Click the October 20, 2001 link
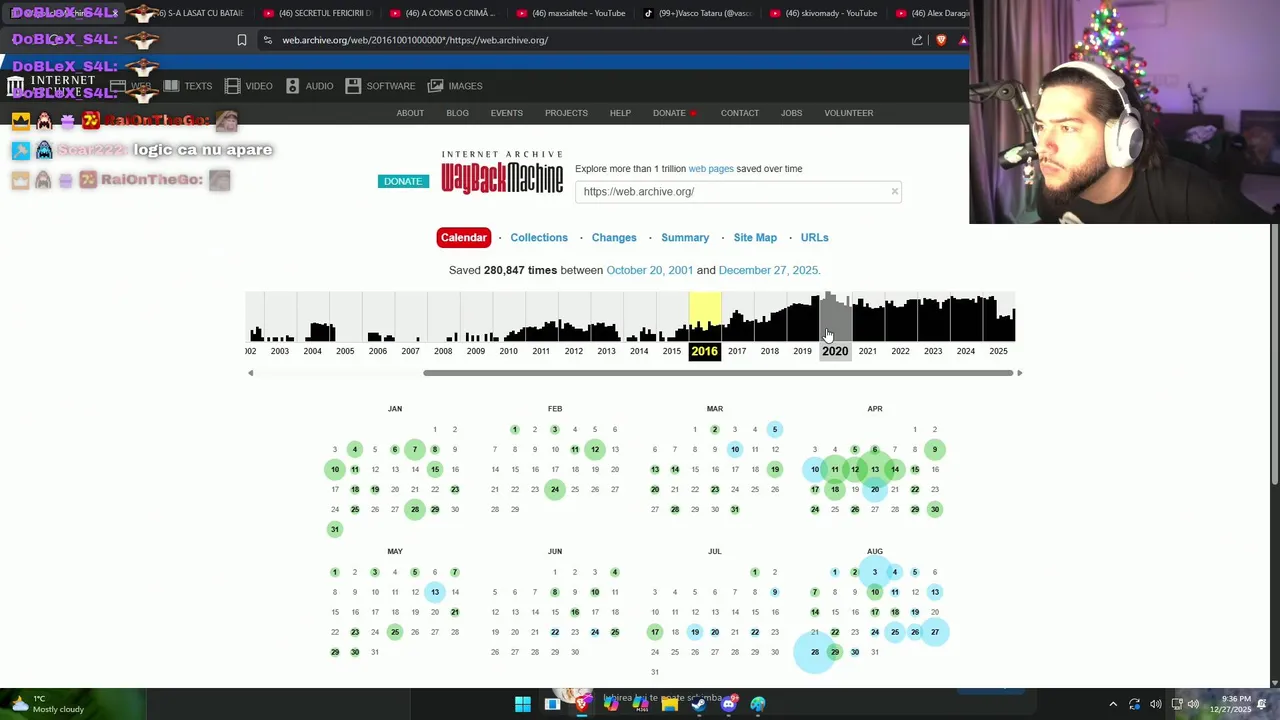Viewport: 1280px width, 720px height. click(649, 270)
